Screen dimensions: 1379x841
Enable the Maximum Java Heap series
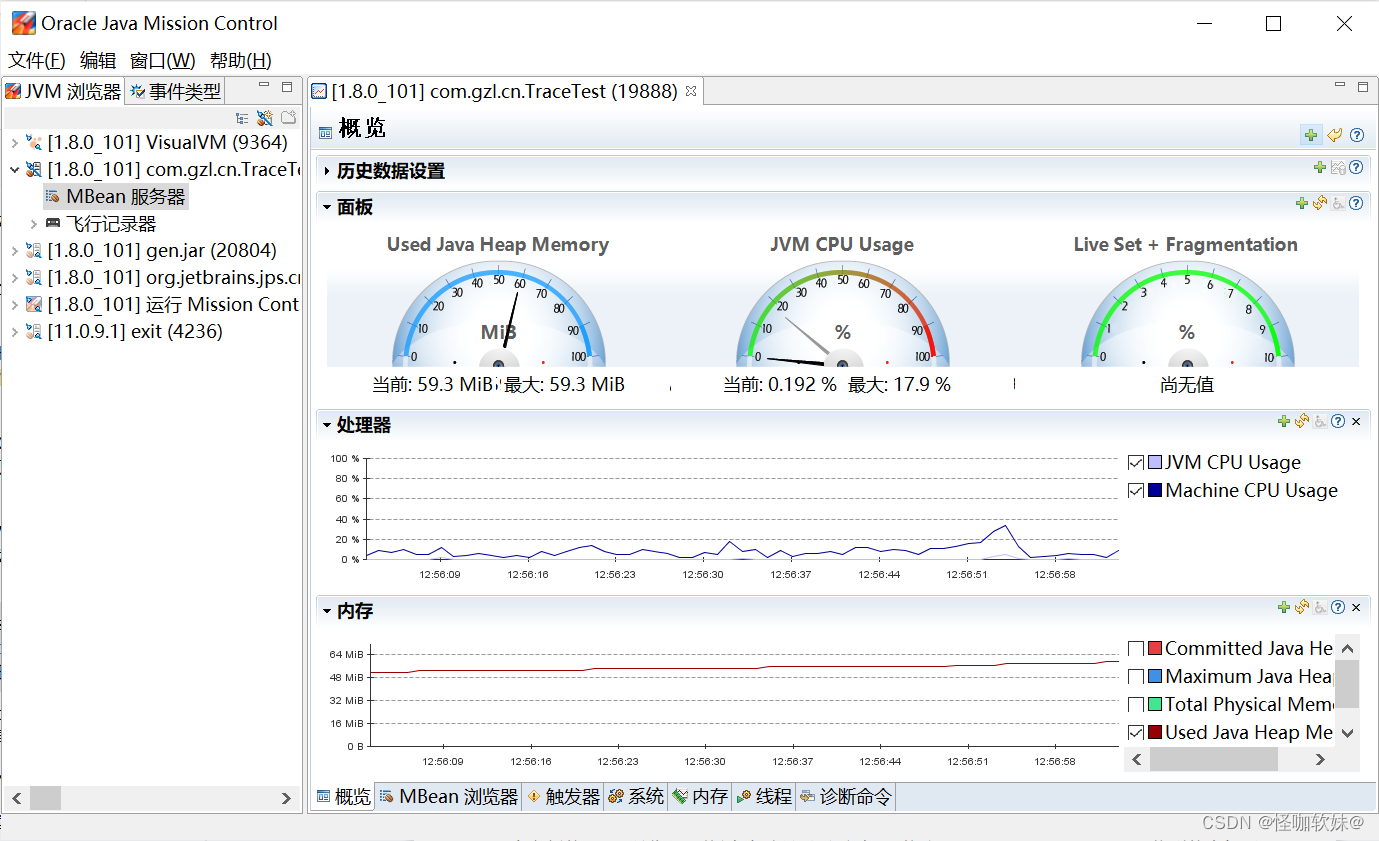(x=1135, y=676)
